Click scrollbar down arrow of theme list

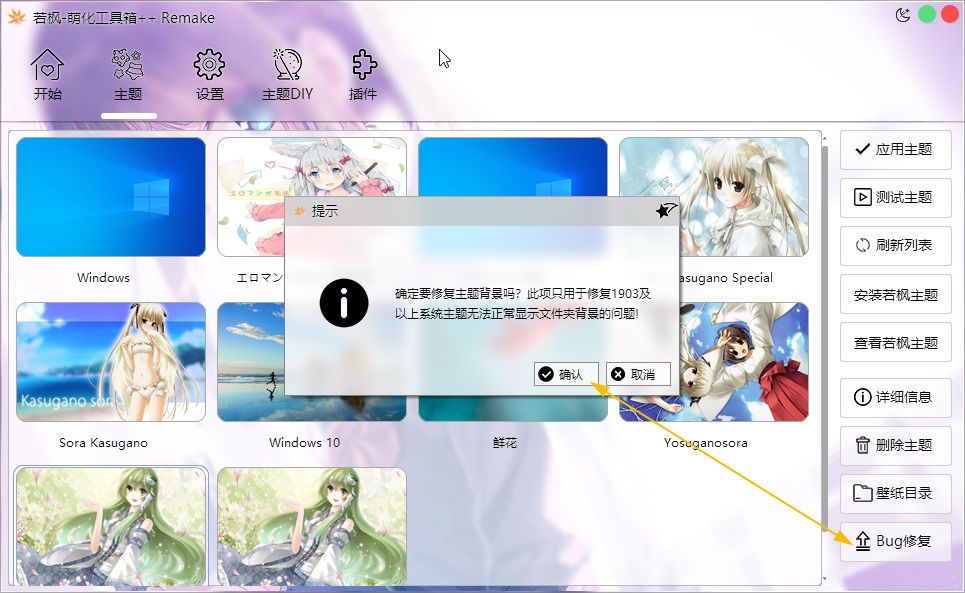(x=825, y=579)
